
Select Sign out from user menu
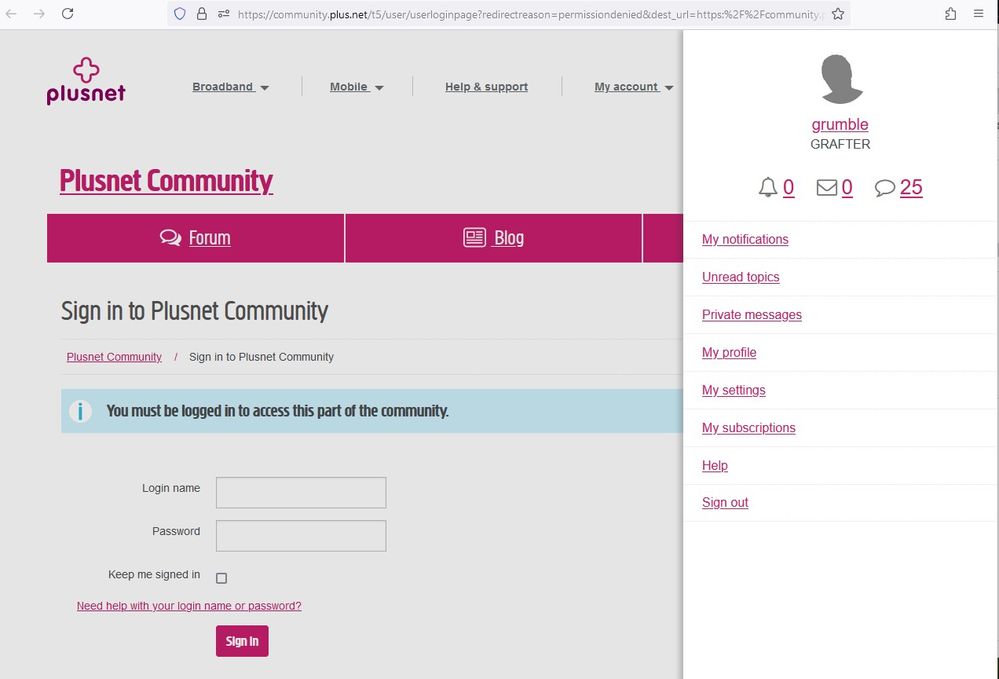click(725, 503)
